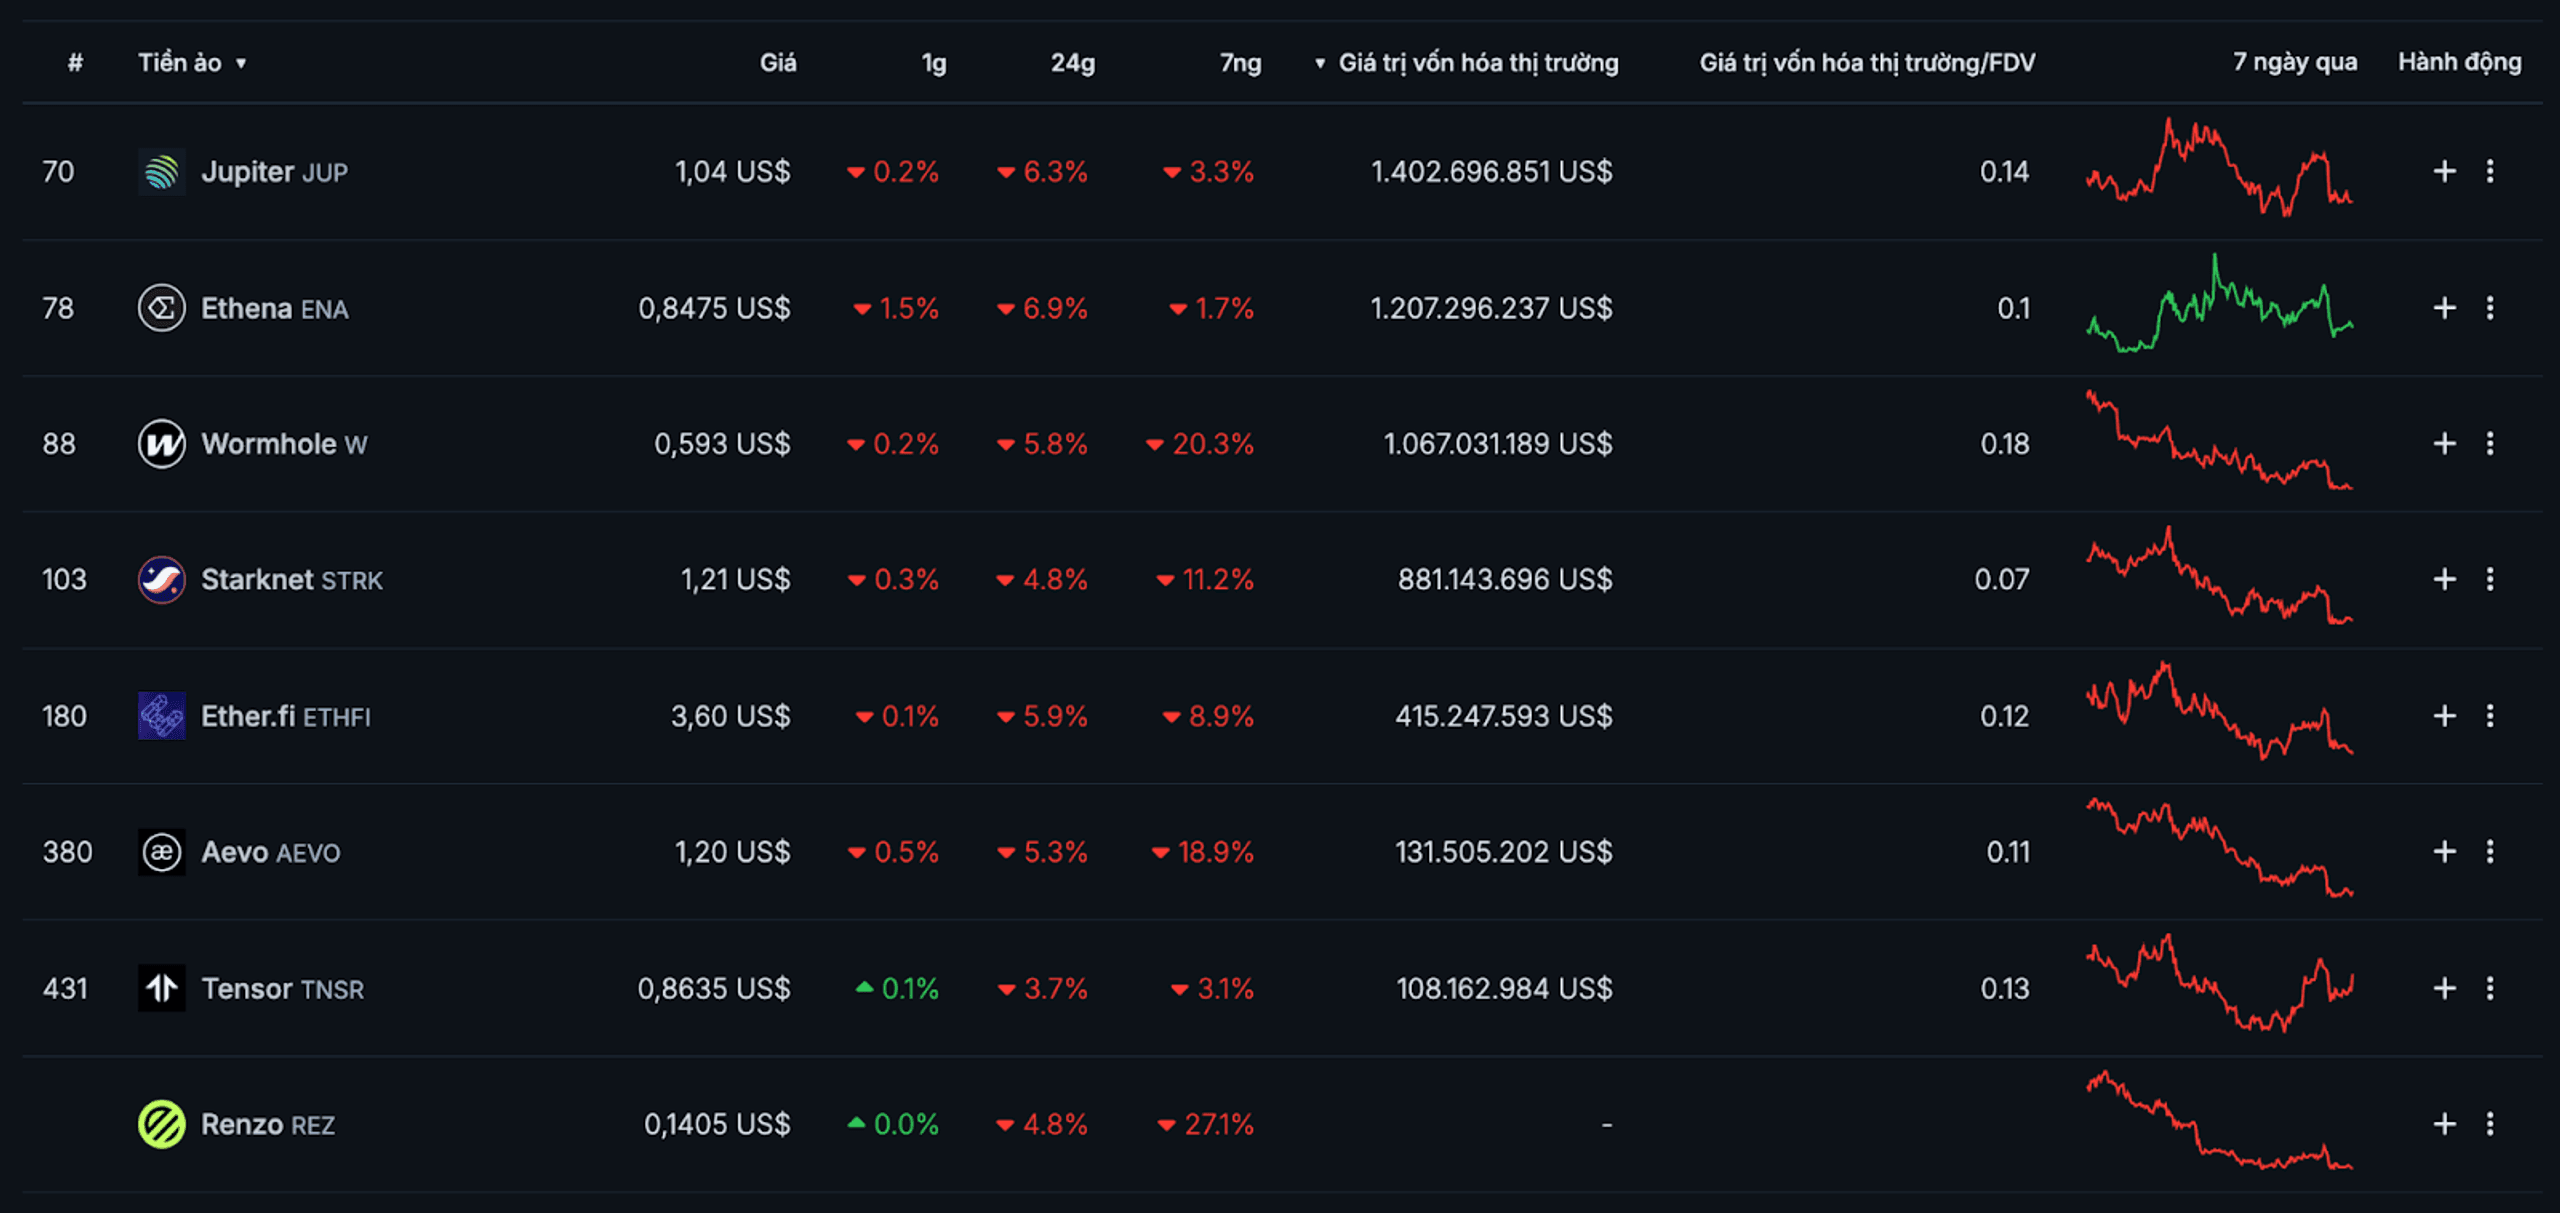Add Starknet with its plus icon
This screenshot has height=1213, width=2560.
pyautogui.click(x=2444, y=579)
